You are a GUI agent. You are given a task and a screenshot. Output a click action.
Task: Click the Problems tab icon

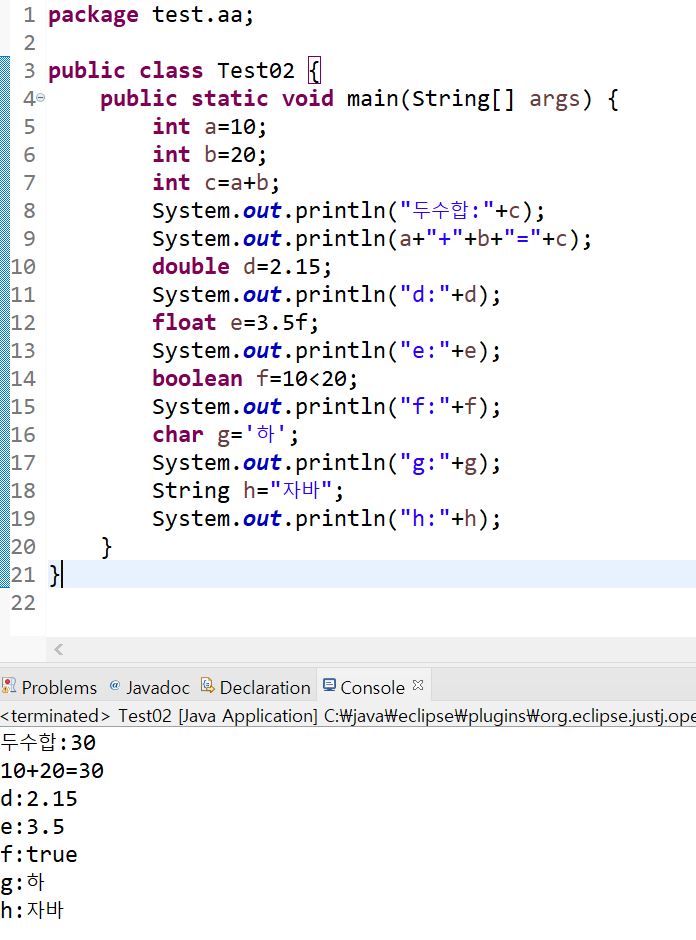pyautogui.click(x=9, y=685)
